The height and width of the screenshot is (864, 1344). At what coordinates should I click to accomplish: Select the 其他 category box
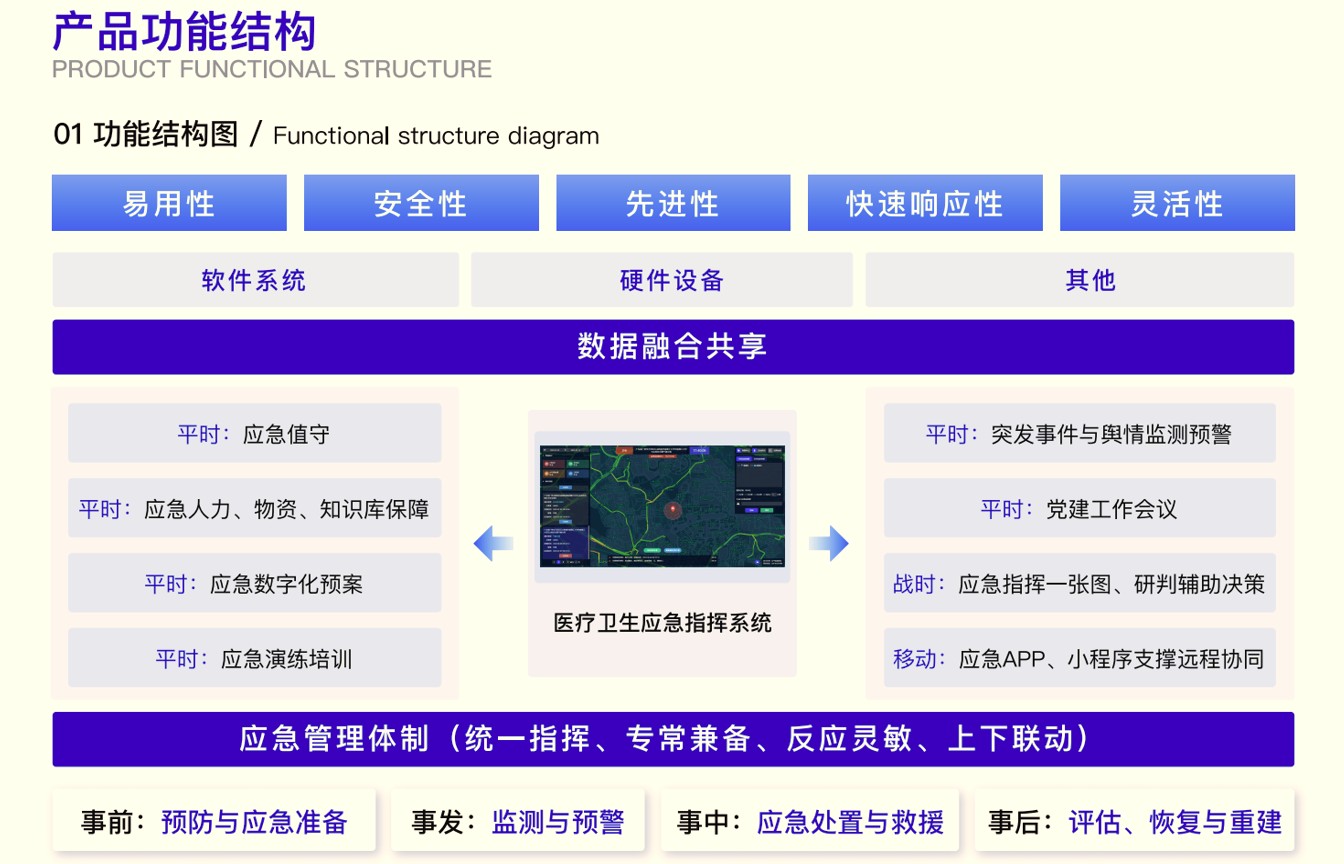pyautogui.click(x=1079, y=280)
